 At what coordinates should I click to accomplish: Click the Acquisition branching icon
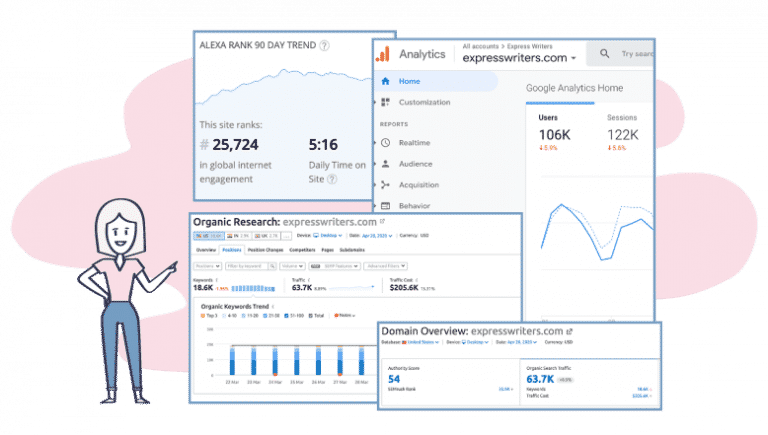pos(385,185)
